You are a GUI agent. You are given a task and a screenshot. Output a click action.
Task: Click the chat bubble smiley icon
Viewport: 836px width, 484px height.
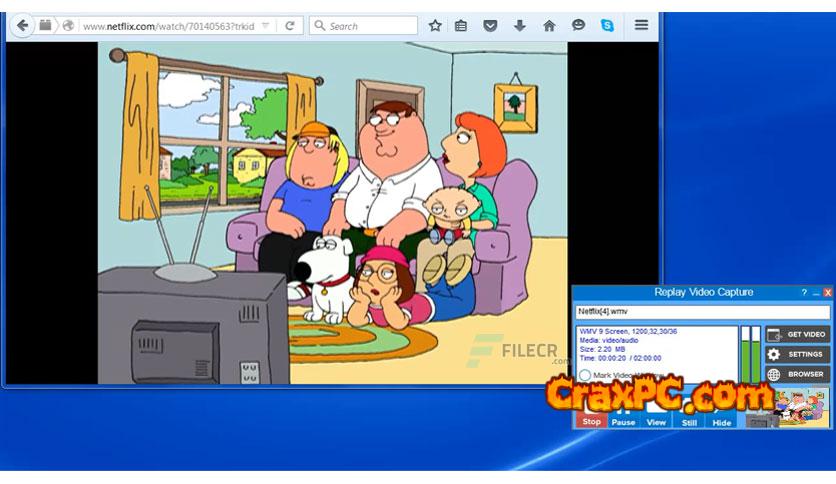click(578, 25)
